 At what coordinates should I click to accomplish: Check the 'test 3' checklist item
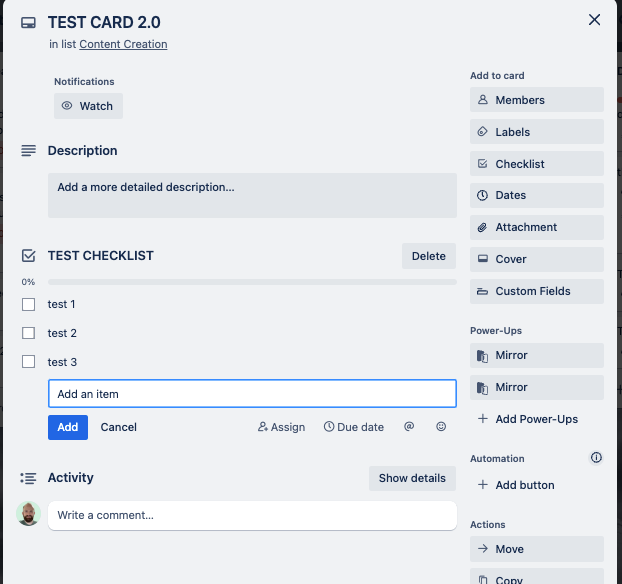click(x=29, y=362)
